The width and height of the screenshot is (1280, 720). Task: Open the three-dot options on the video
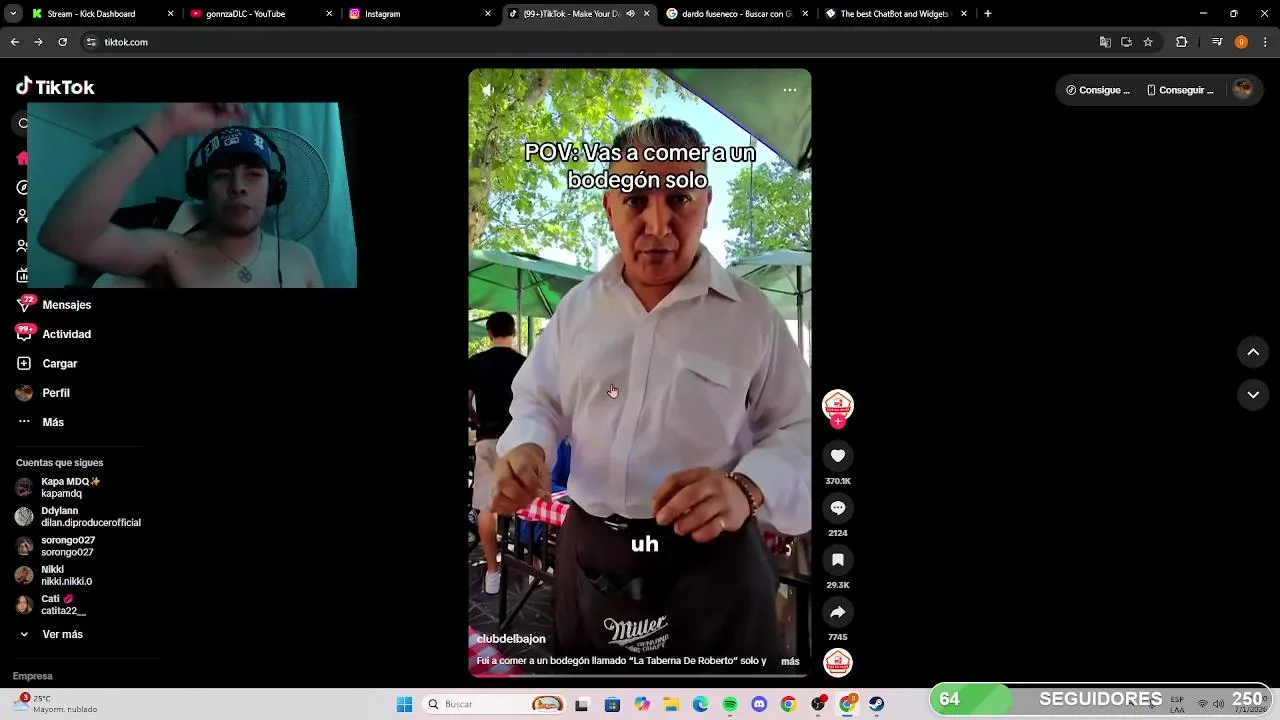tap(790, 90)
